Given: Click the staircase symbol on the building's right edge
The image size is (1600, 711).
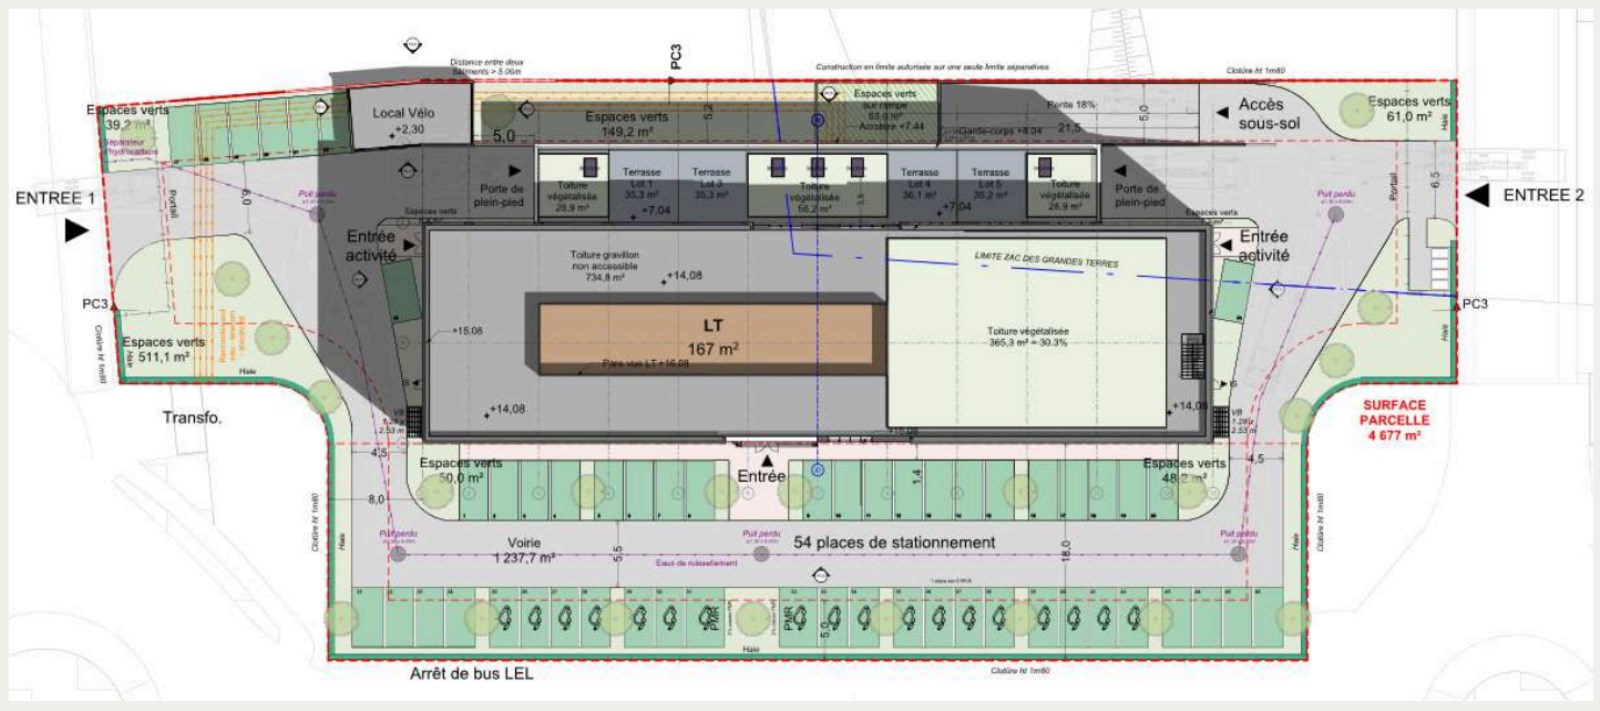Looking at the screenshot, I should coord(1191,356).
